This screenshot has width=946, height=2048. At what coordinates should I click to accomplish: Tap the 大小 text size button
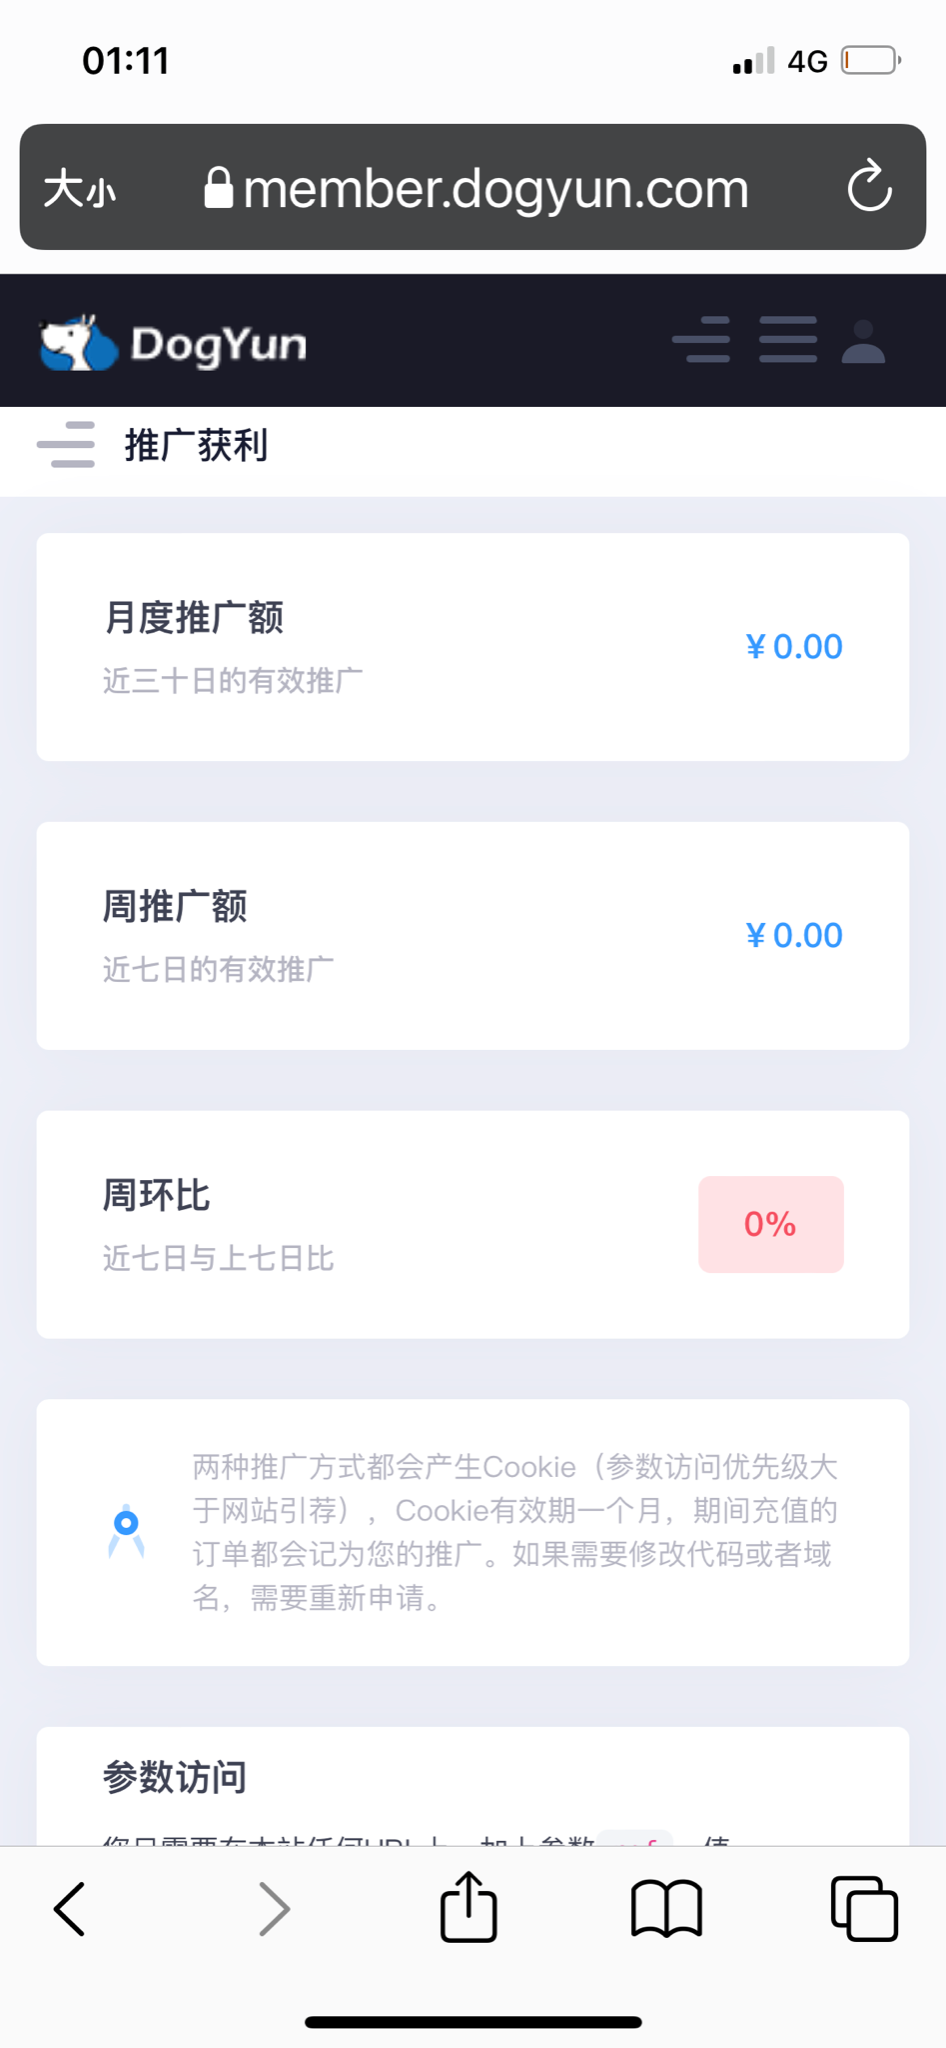point(80,188)
